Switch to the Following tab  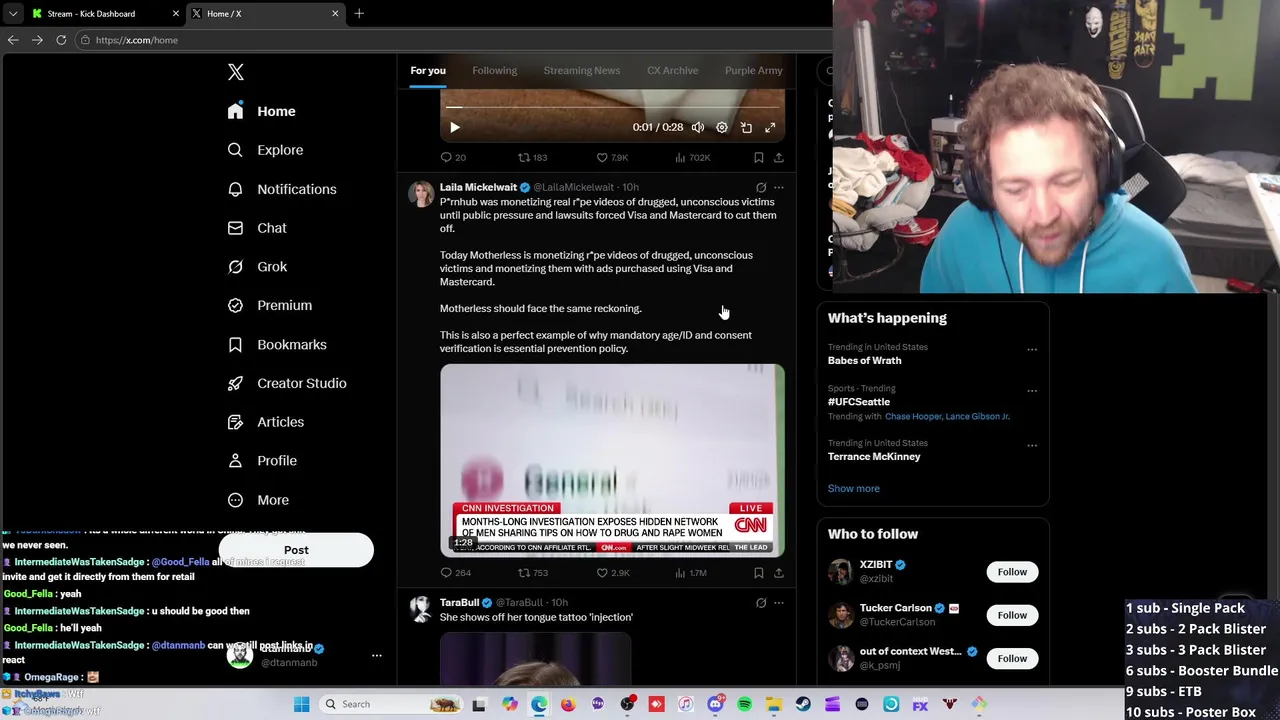point(494,71)
